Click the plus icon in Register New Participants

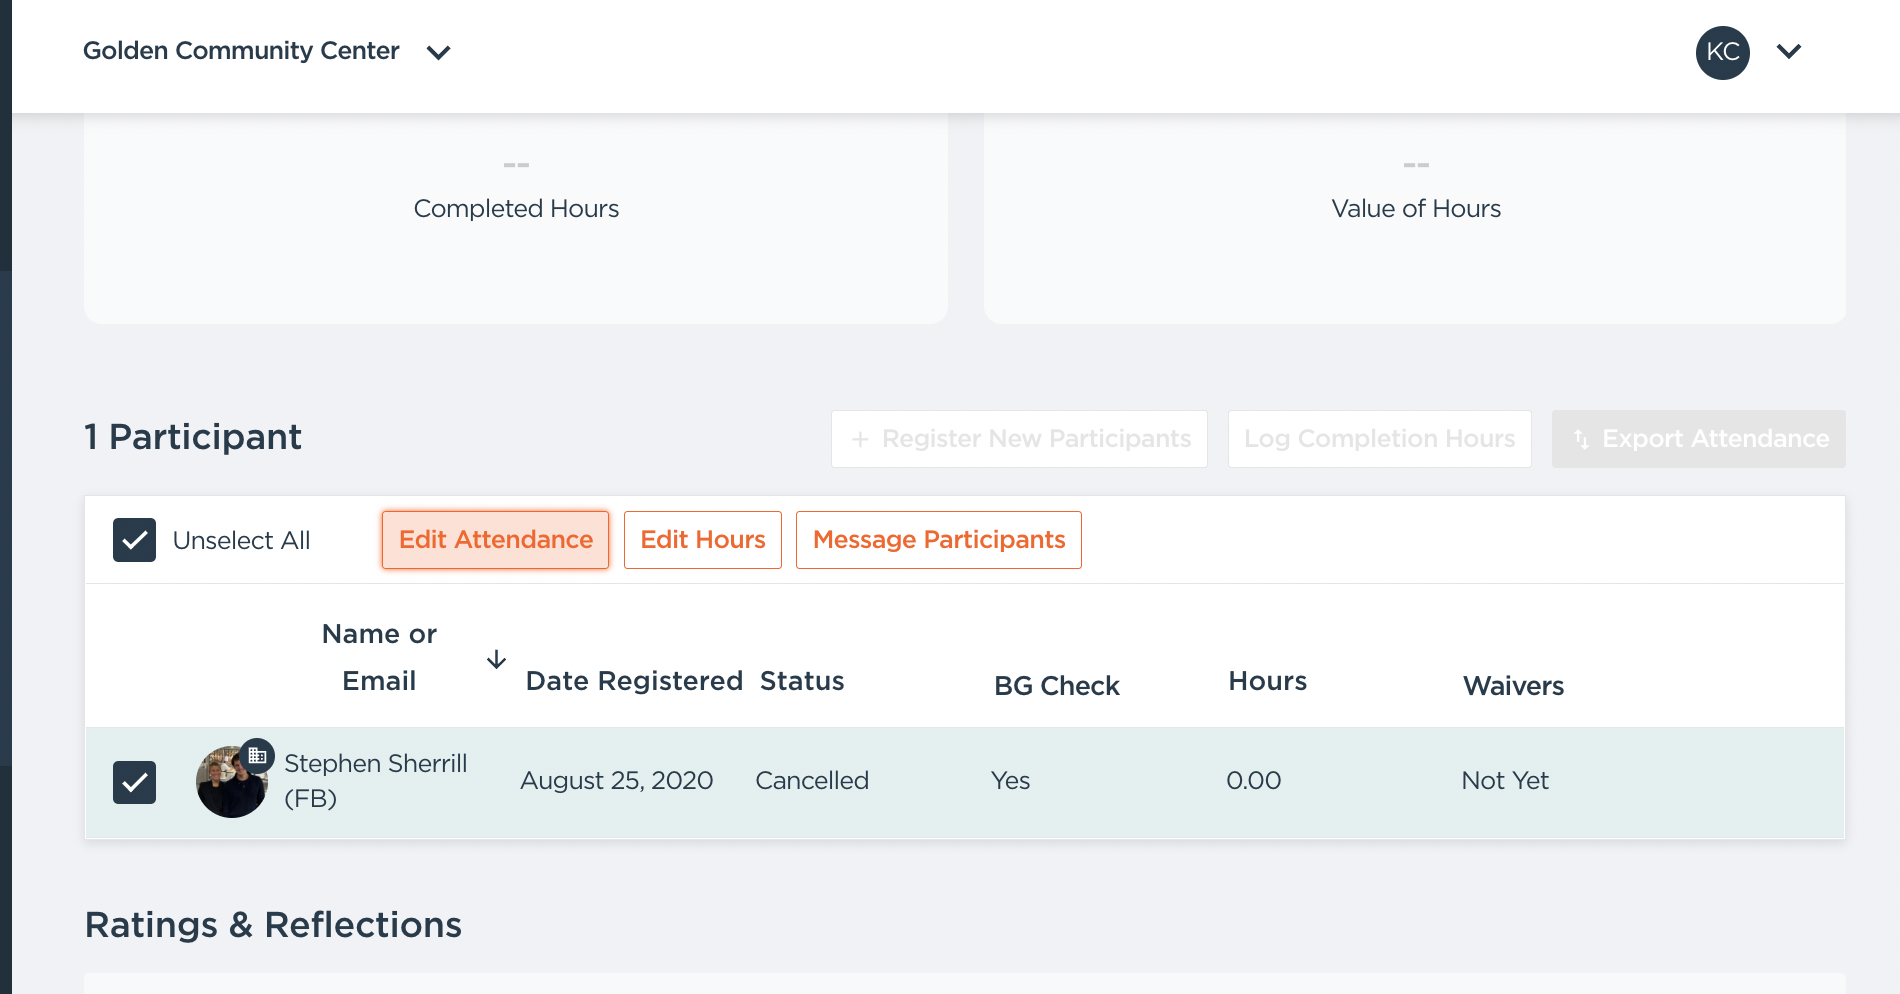pyautogui.click(x=859, y=439)
